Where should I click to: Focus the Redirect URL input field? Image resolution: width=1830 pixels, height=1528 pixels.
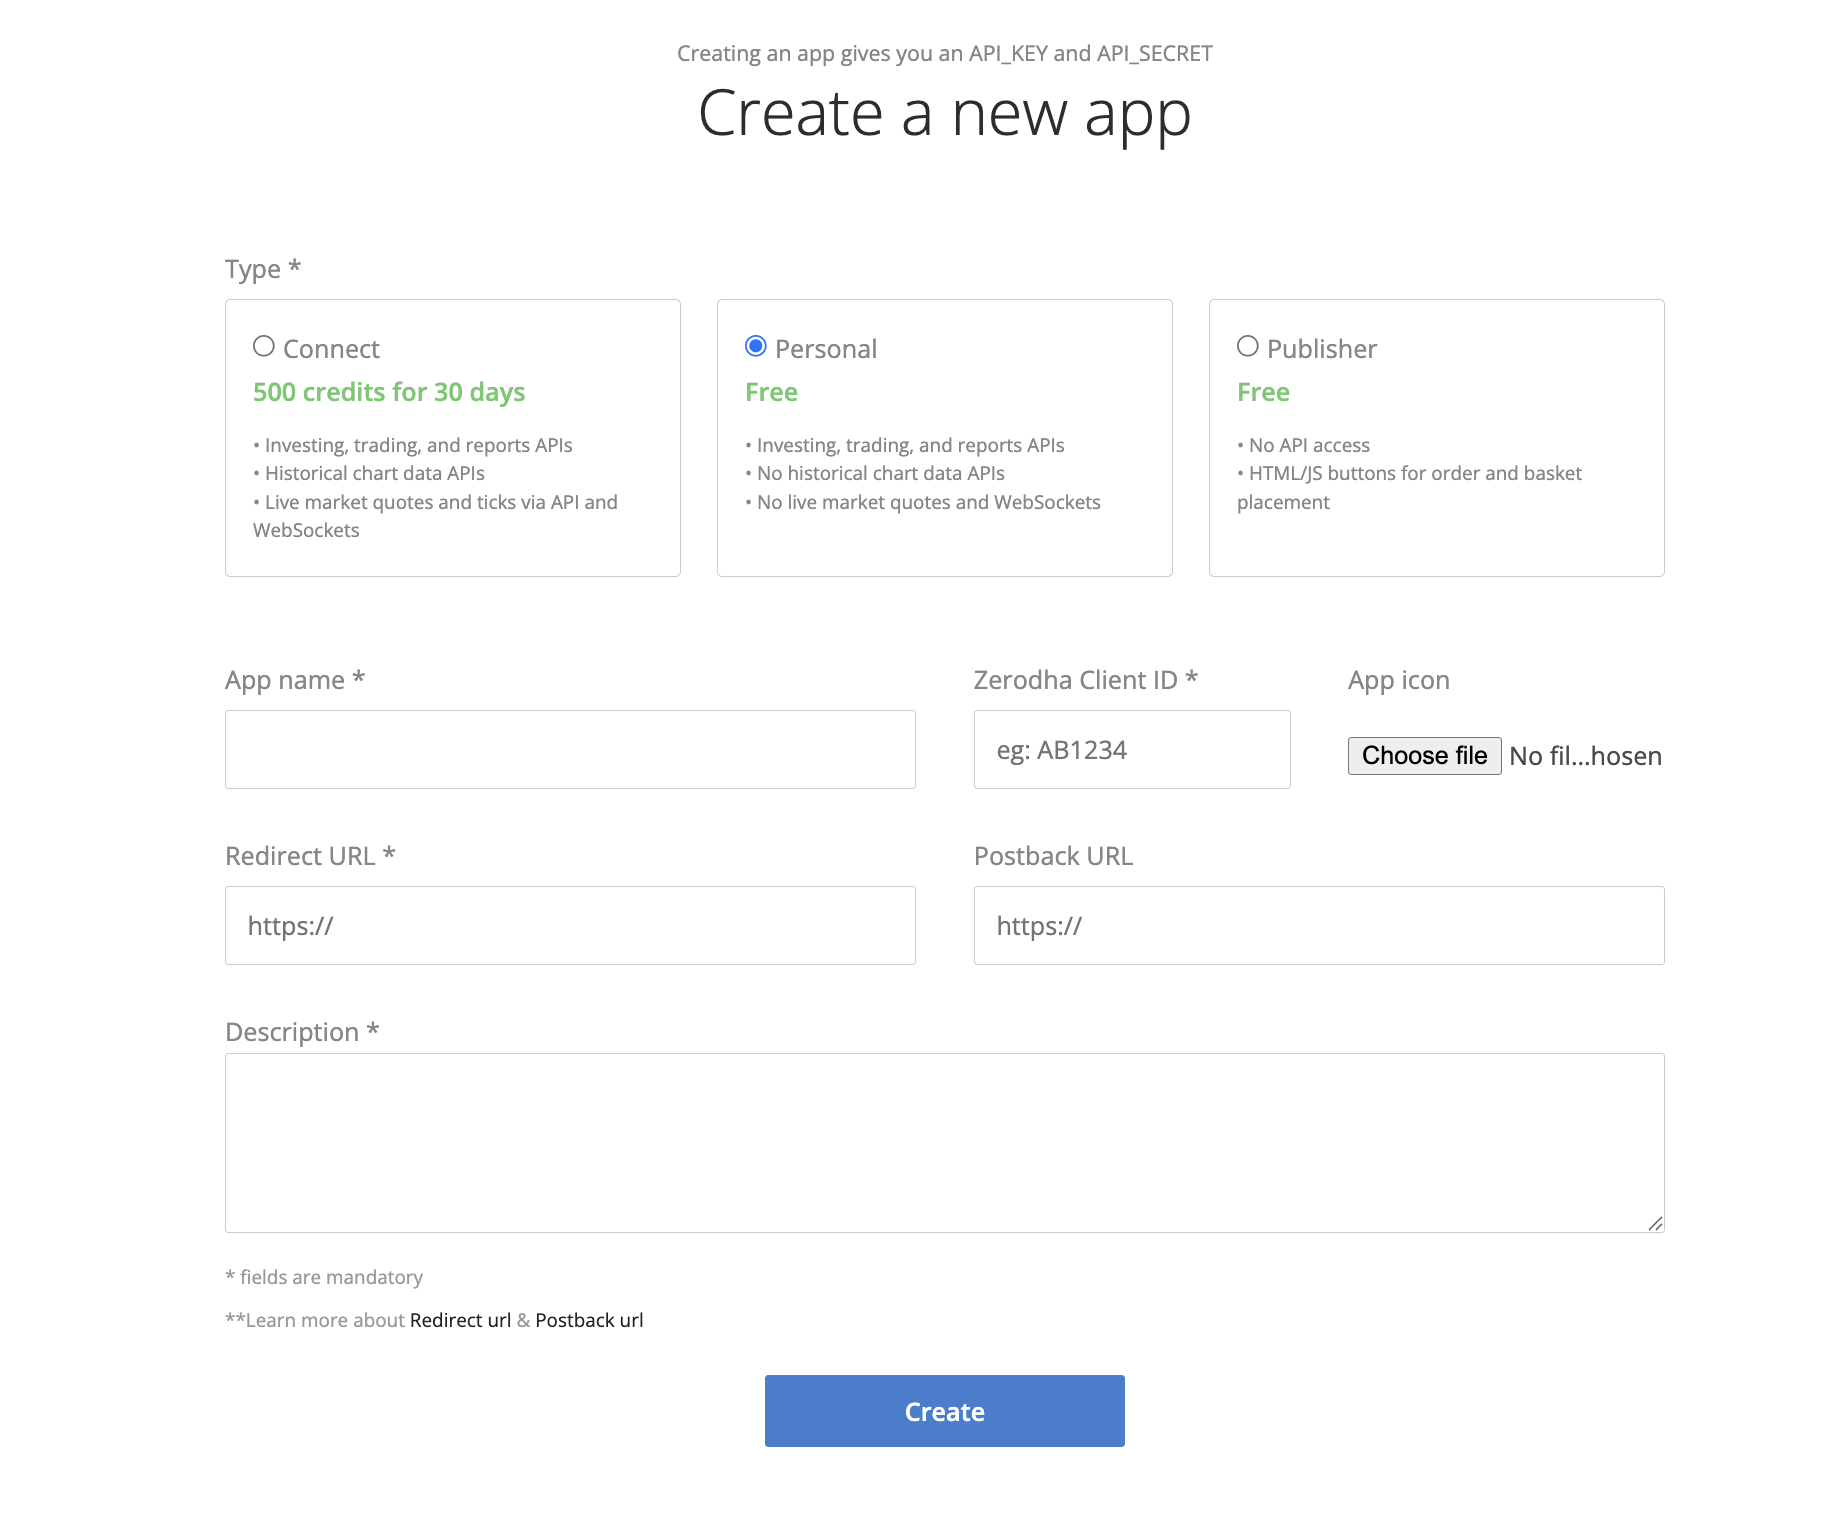click(x=570, y=925)
